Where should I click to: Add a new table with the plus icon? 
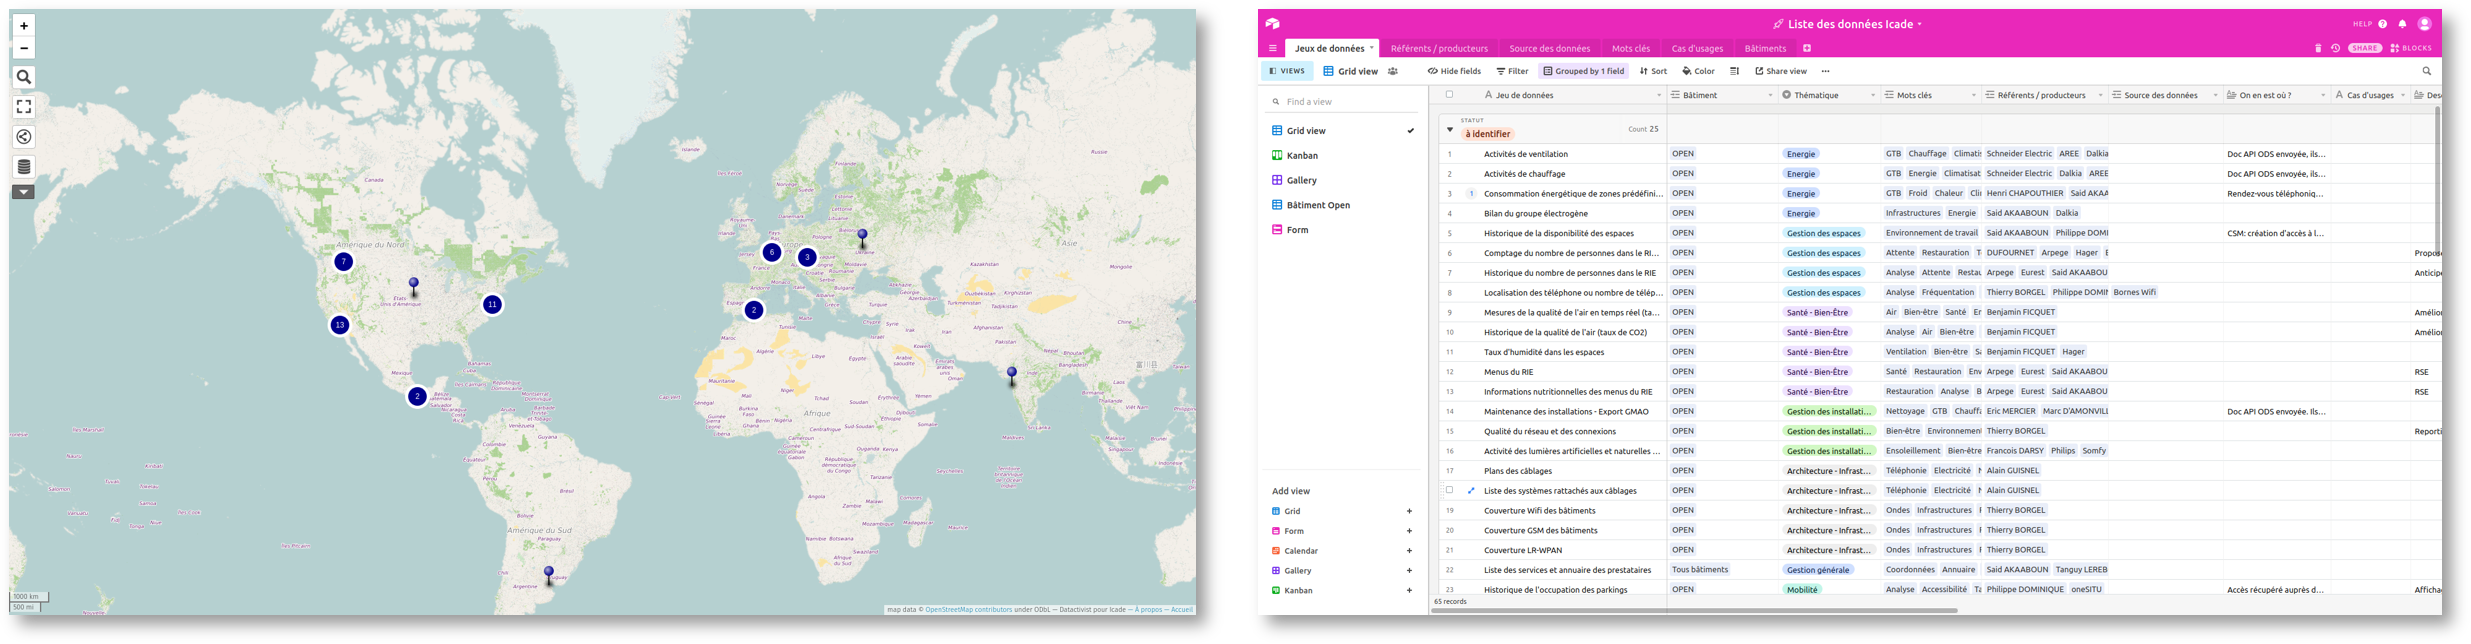(x=1807, y=48)
